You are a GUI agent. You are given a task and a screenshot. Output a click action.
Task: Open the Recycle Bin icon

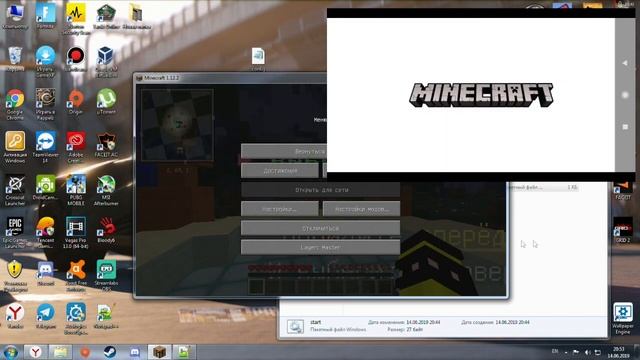tap(15, 58)
